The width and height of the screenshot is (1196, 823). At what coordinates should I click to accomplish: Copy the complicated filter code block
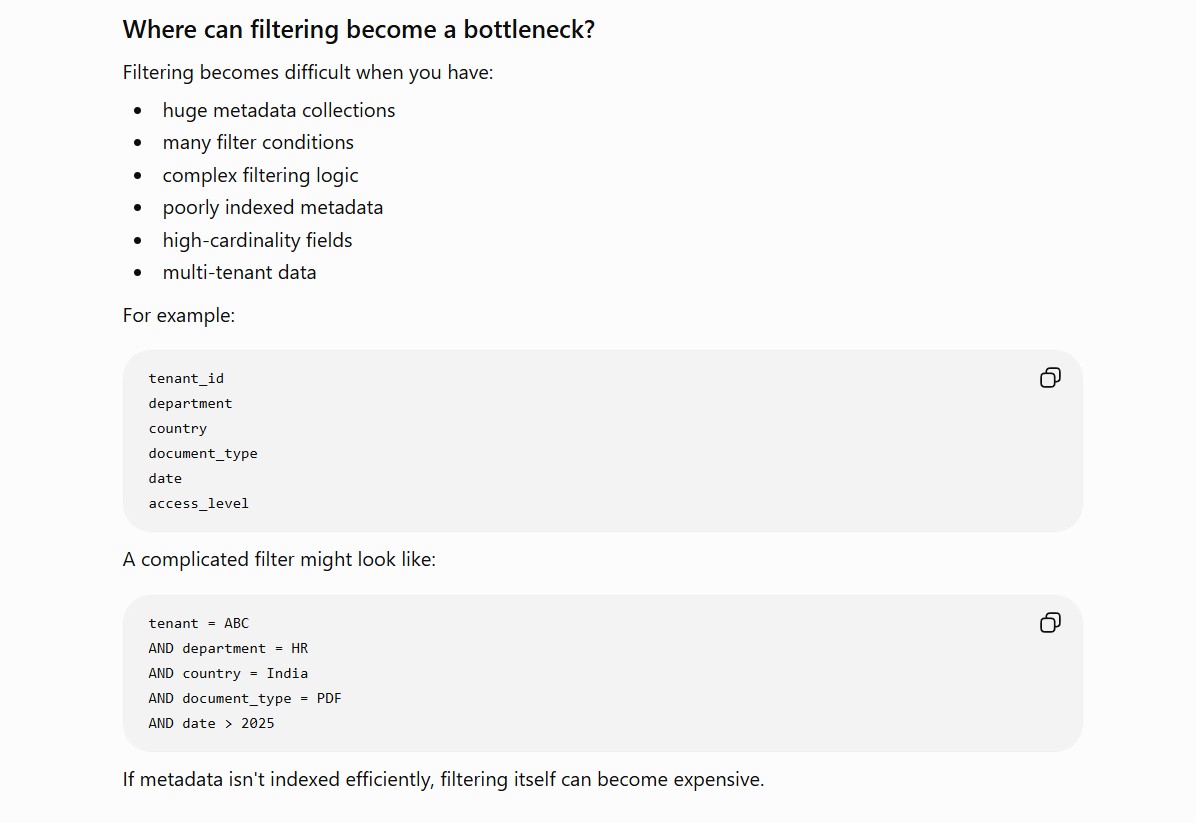pos(1050,622)
